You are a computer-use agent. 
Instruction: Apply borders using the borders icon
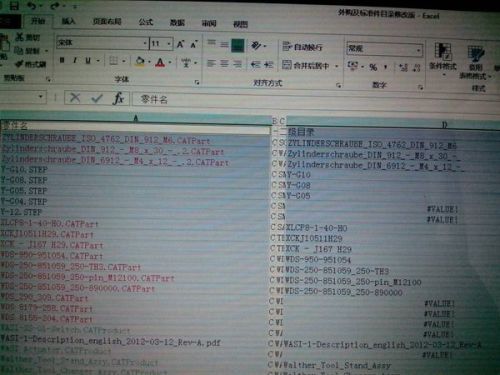click(114, 61)
